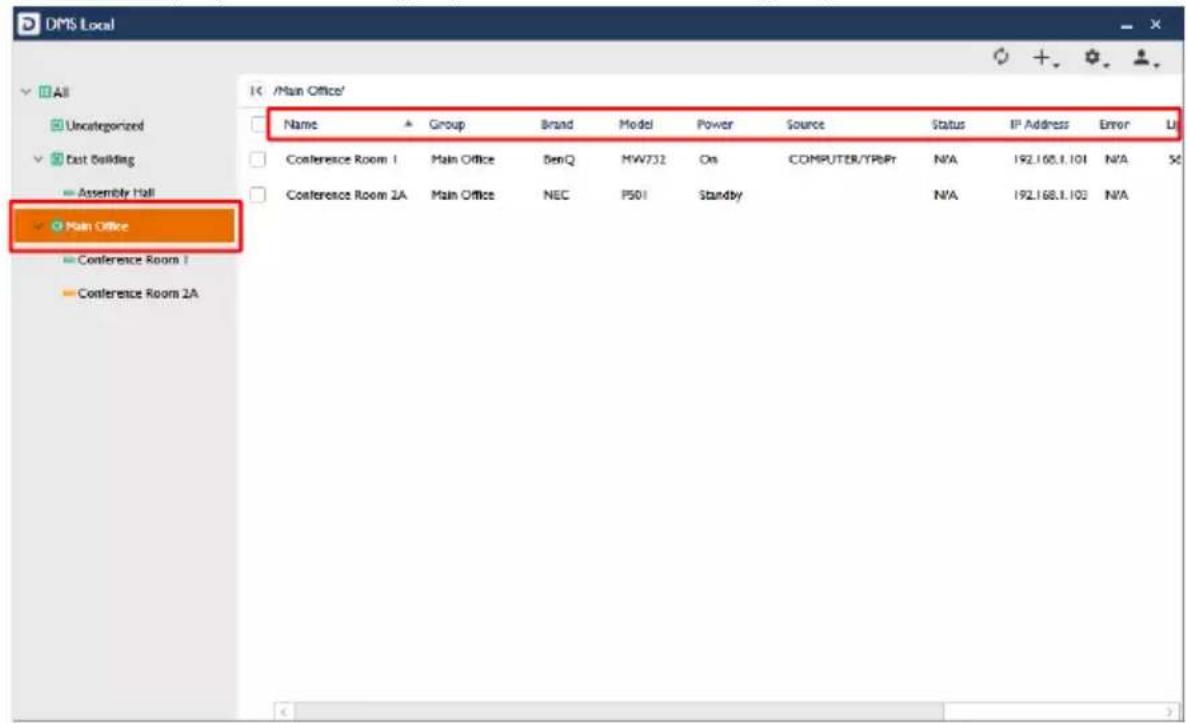This screenshot has width=1187, height=723.
Task: Open the add (plus) menu icon
Action: (x=1045, y=58)
